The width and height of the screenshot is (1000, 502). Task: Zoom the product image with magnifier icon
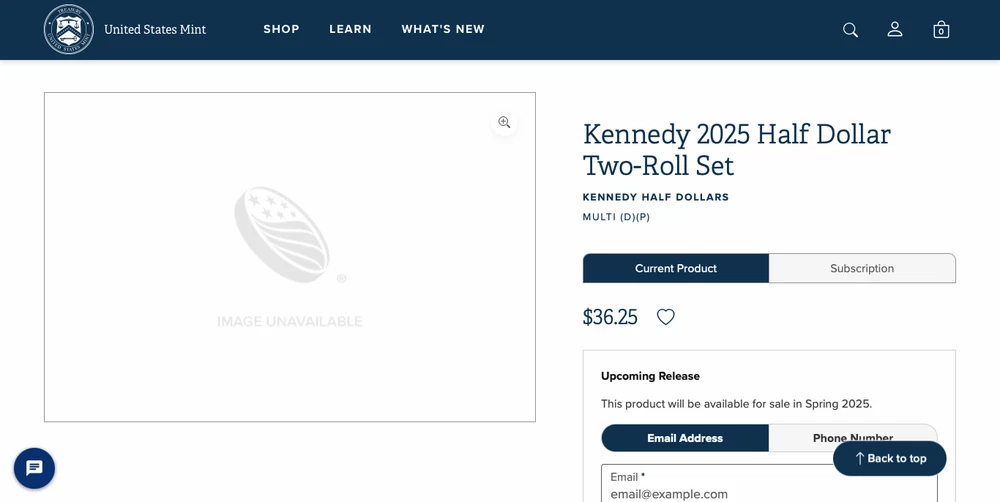point(504,122)
